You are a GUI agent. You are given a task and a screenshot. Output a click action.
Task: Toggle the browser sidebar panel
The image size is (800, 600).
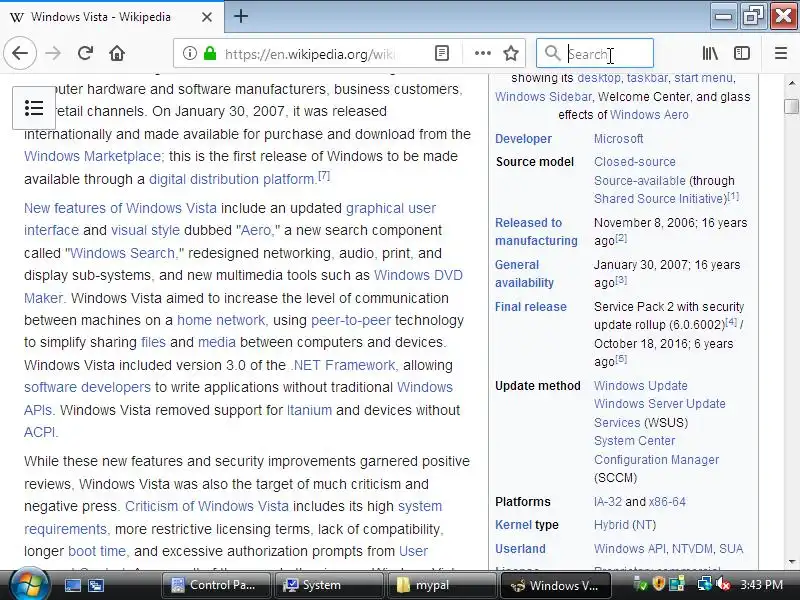742,53
